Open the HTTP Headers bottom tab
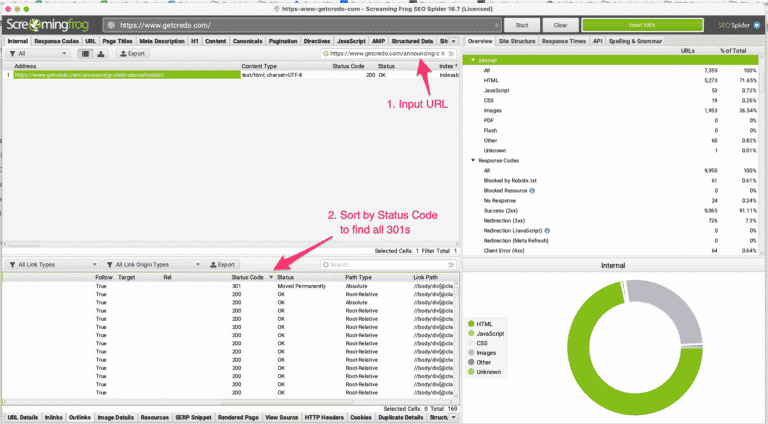 point(324,417)
